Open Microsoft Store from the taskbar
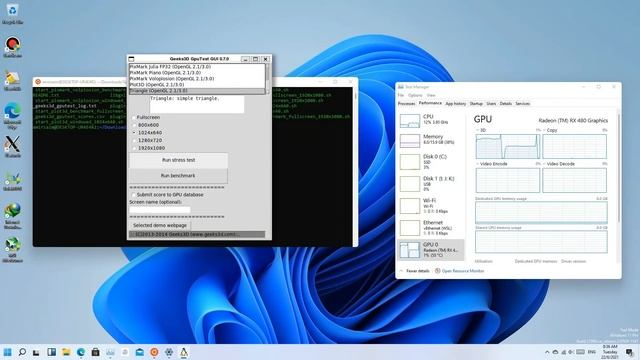Screen dimensions: 640x360 click(x=96, y=352)
